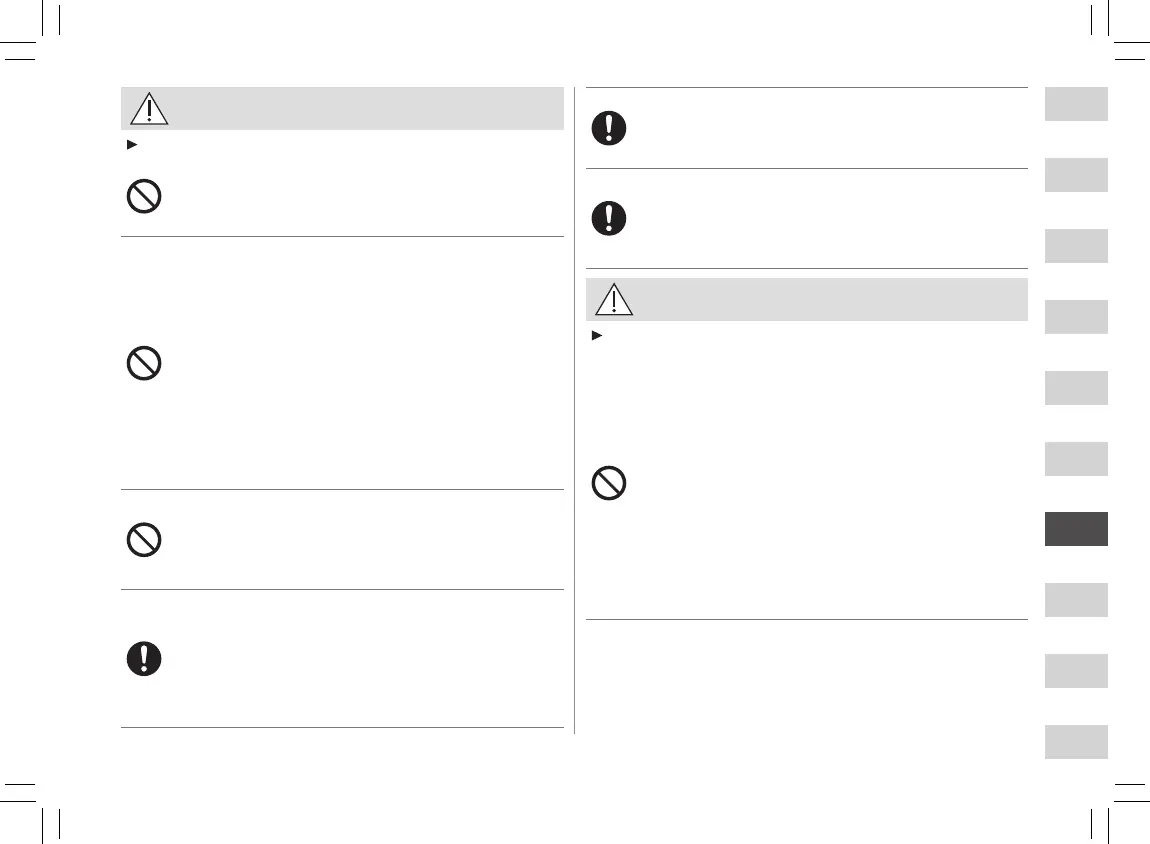The image size is (1150, 844).
Task: Click the middle prohibition icon in the left column
Action: tap(145, 364)
